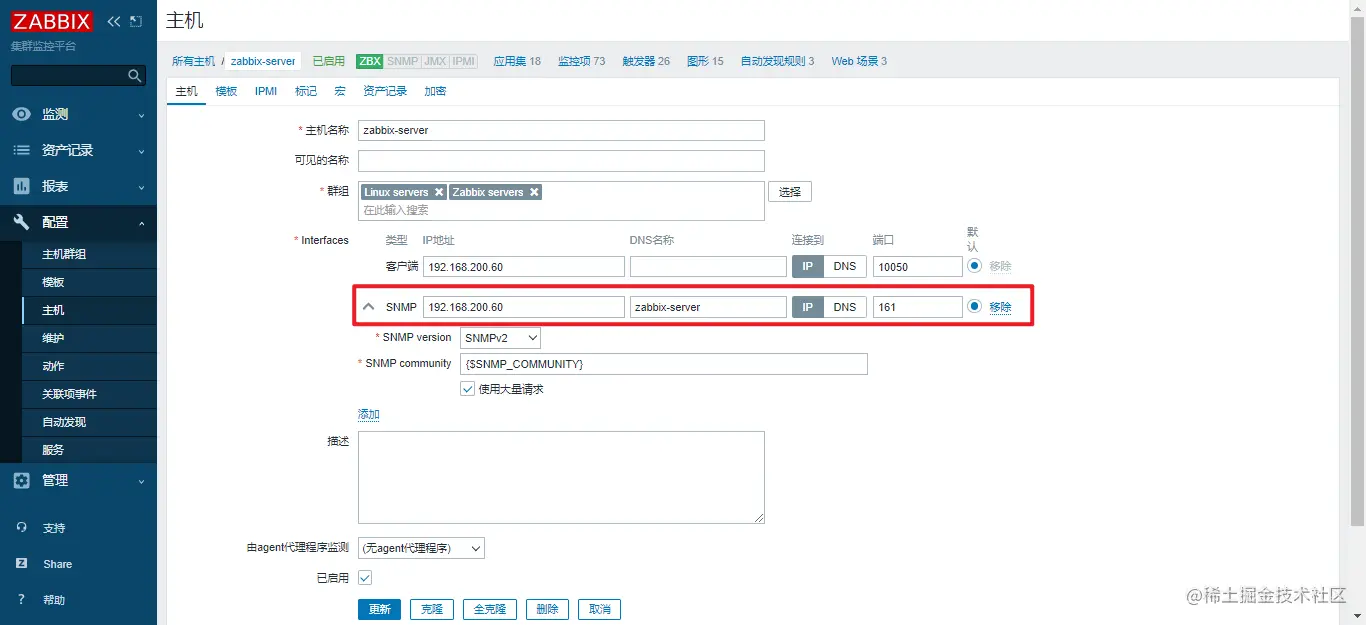
Task: Focus the 主机名称 input field
Action: pos(561,130)
